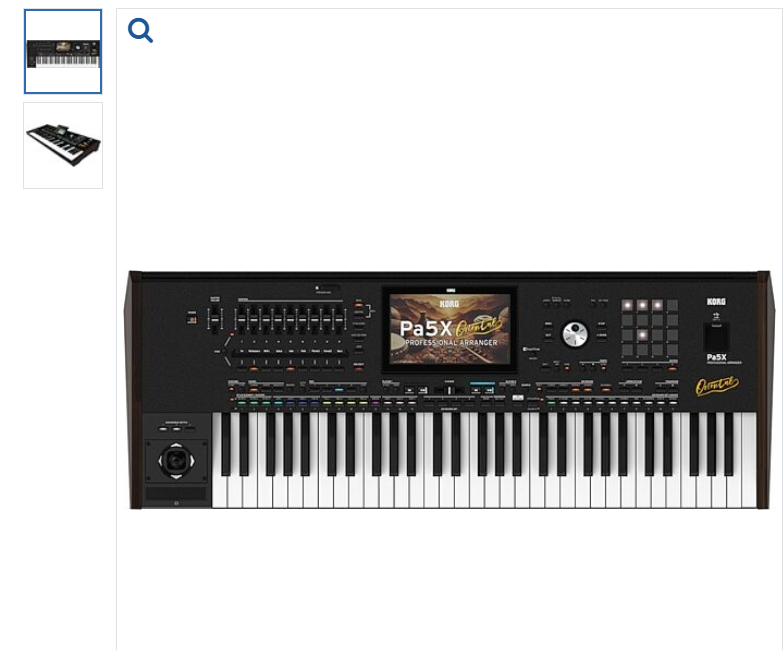Screen dimensions: 784x650
Task: Click the top-left lit pad in the pad grid
Action: 627,305
